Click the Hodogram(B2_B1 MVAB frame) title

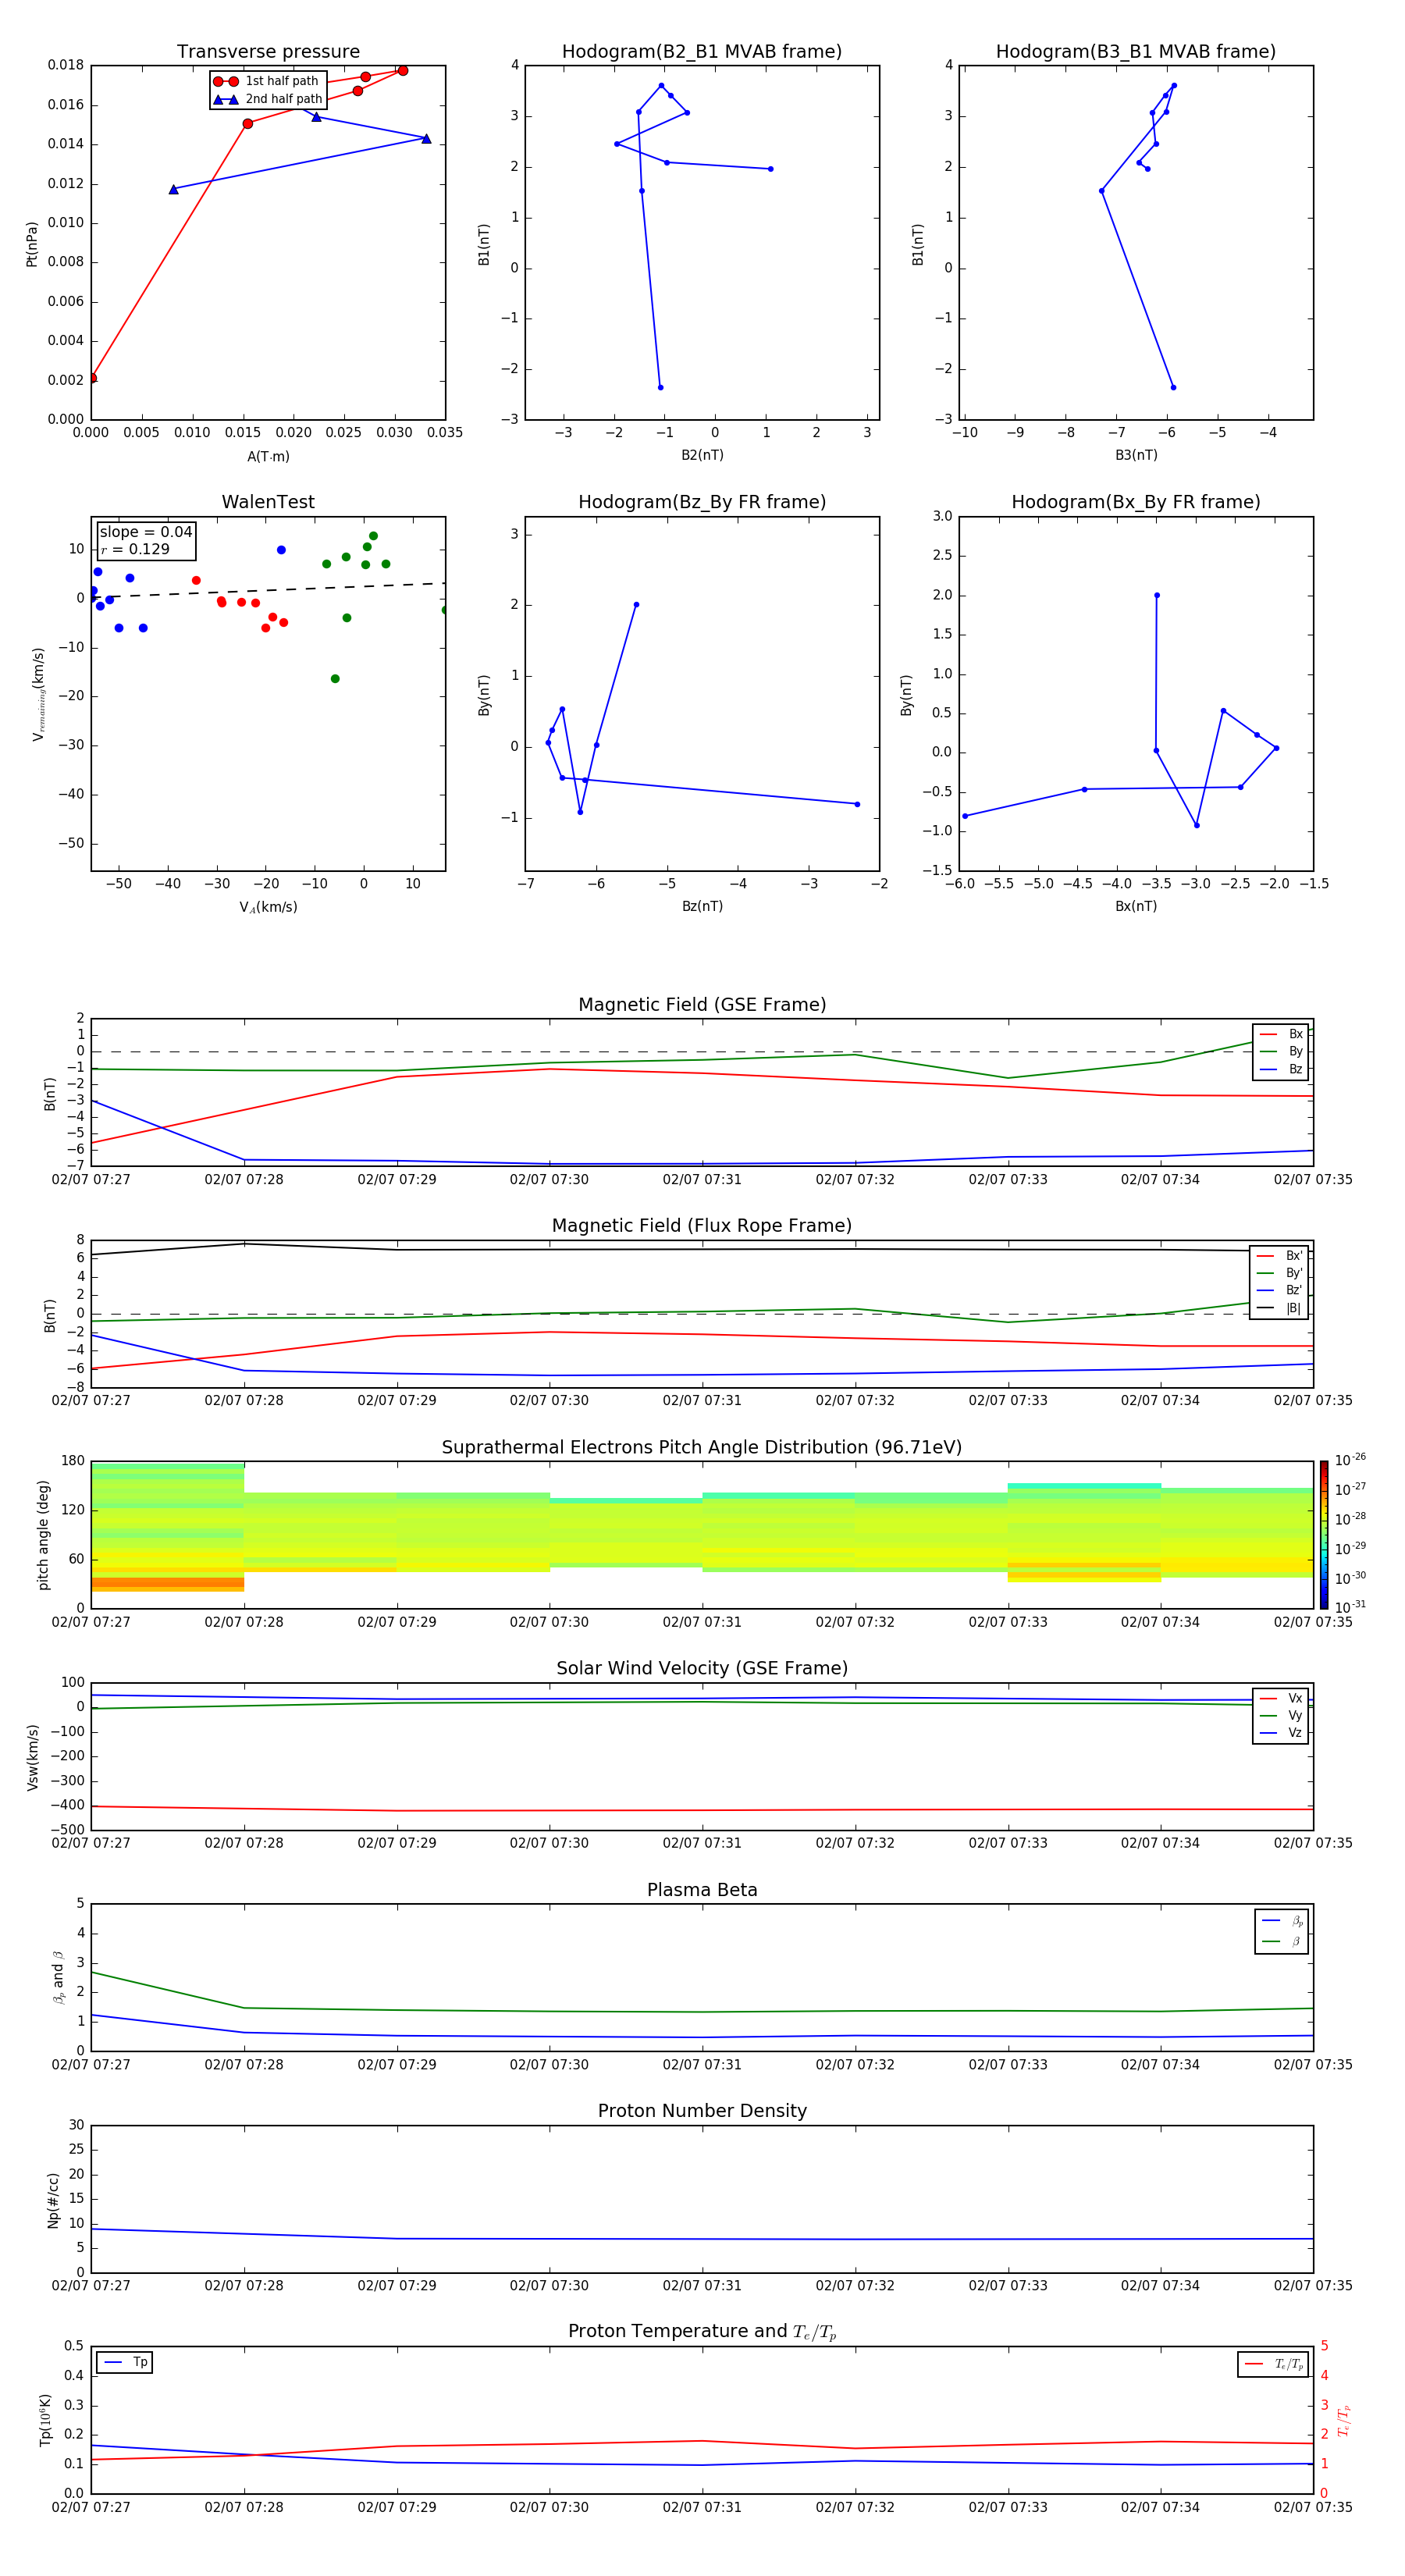[702, 52]
